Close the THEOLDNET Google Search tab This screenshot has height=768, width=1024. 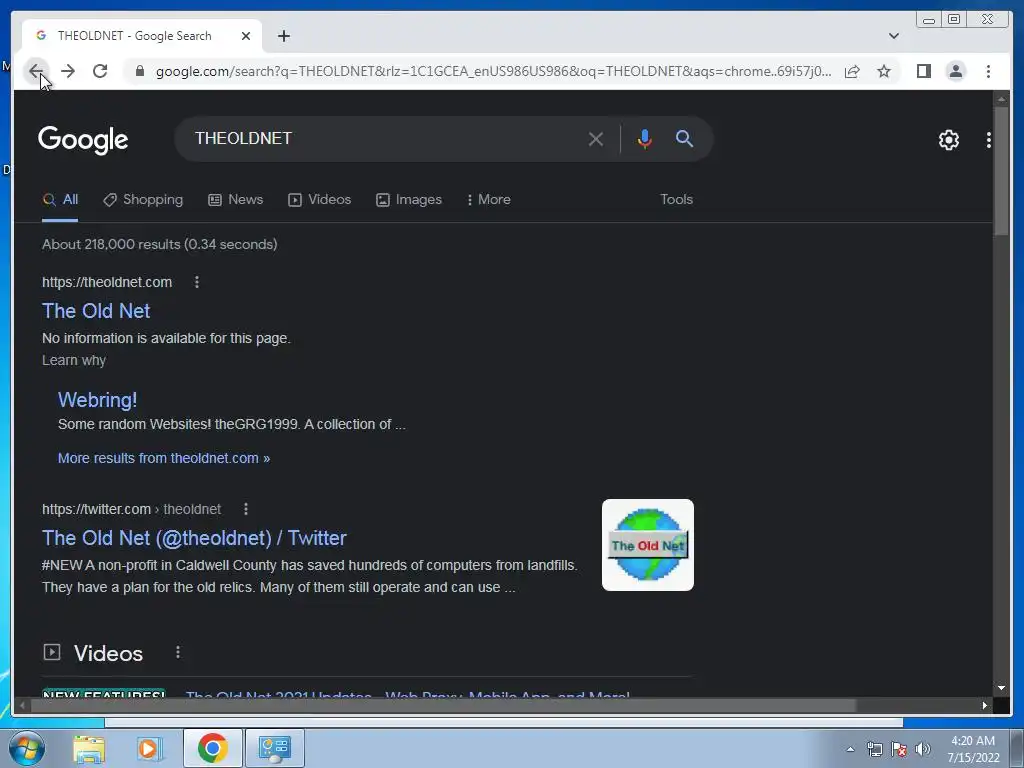pos(246,36)
